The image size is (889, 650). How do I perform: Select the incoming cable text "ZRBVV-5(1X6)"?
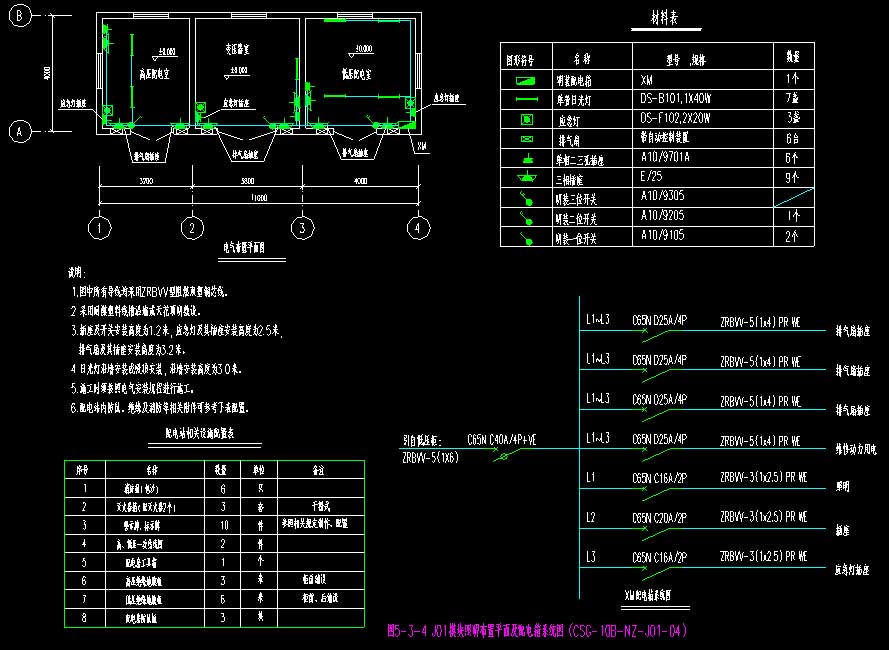pos(430,458)
